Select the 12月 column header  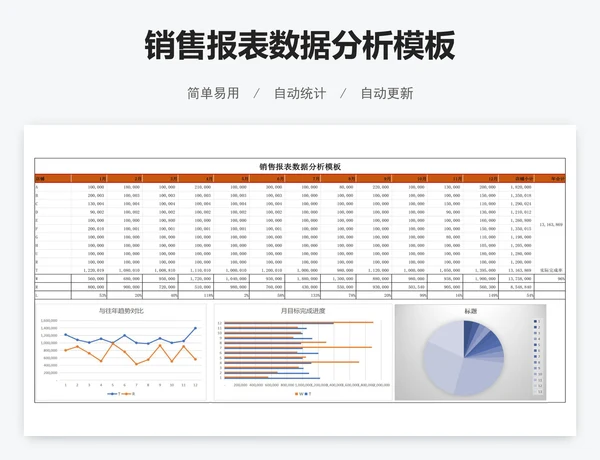[x=481, y=179]
